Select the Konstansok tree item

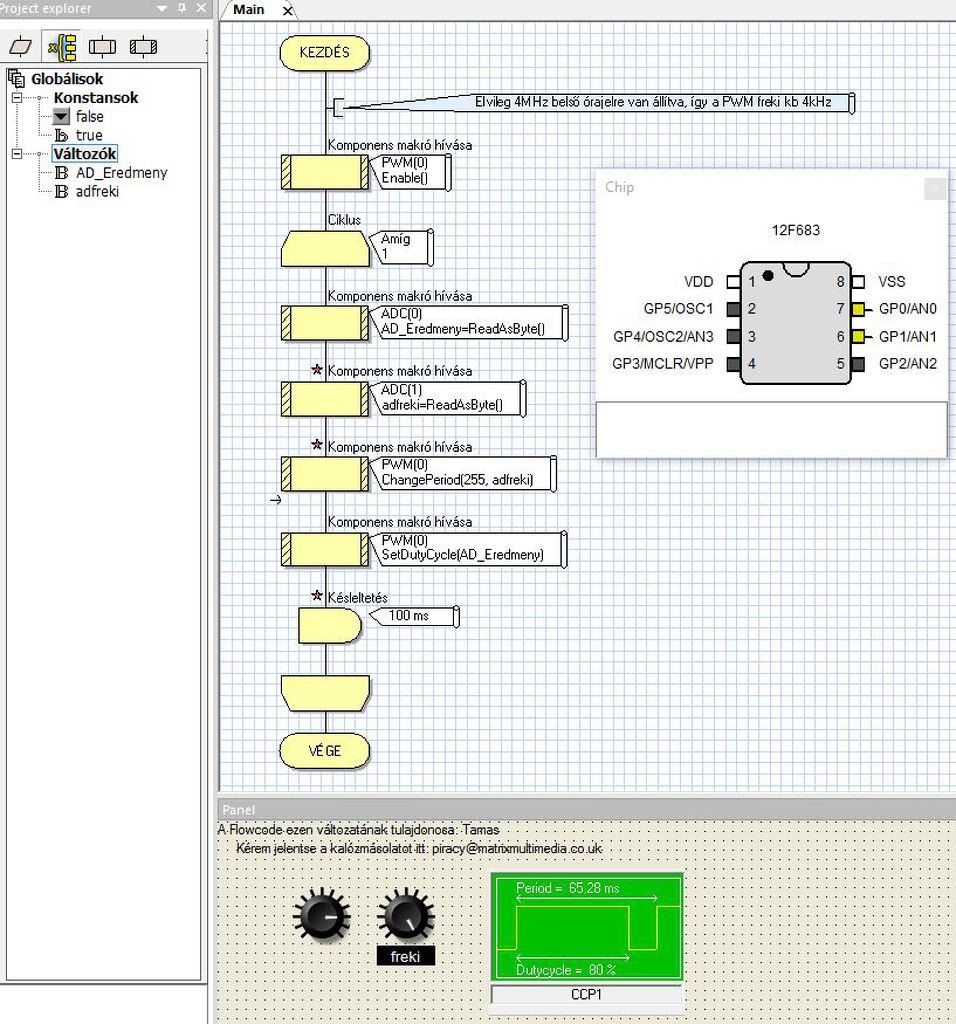[x=96, y=98]
